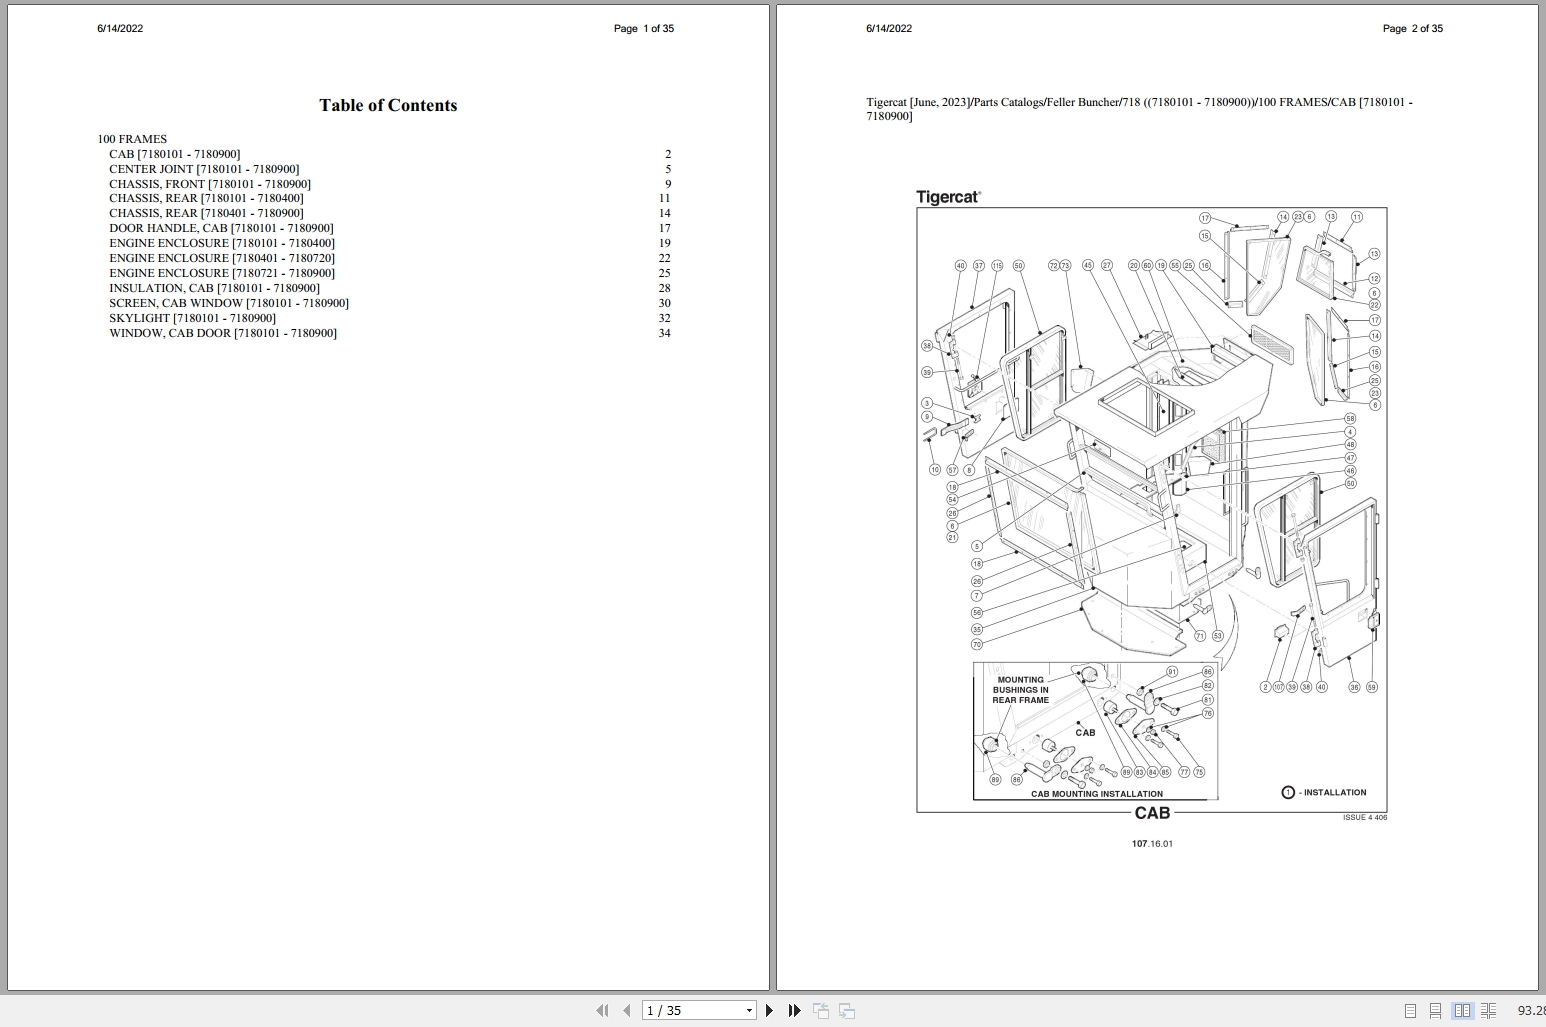Open the CAB parts page link

point(174,154)
